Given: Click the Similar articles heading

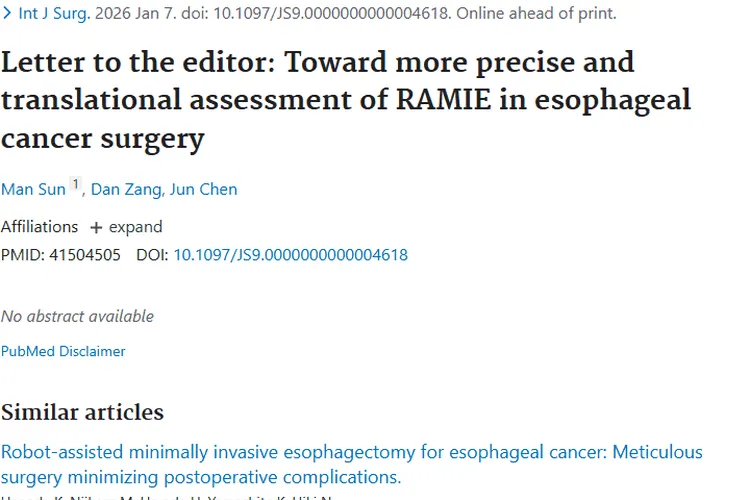Looking at the screenshot, I should coord(82,412).
